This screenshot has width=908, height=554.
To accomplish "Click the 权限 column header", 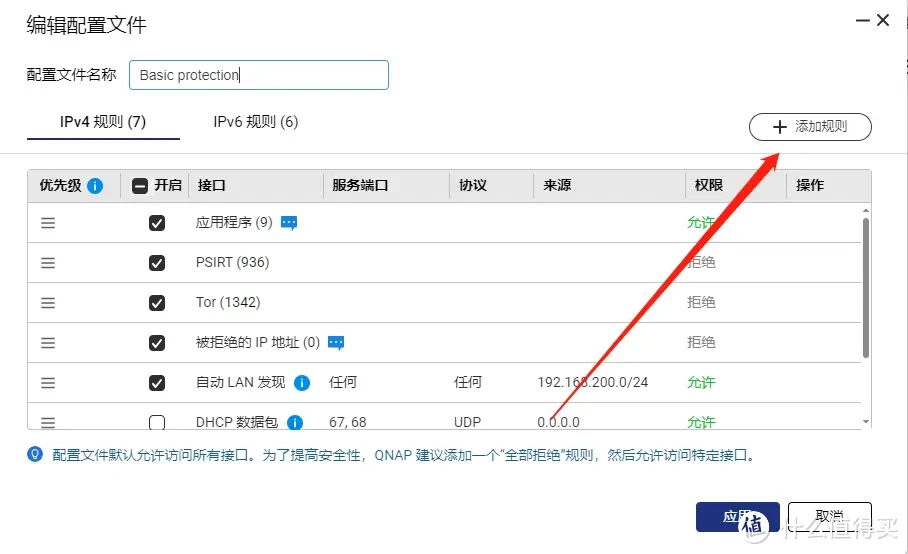I will click(709, 185).
